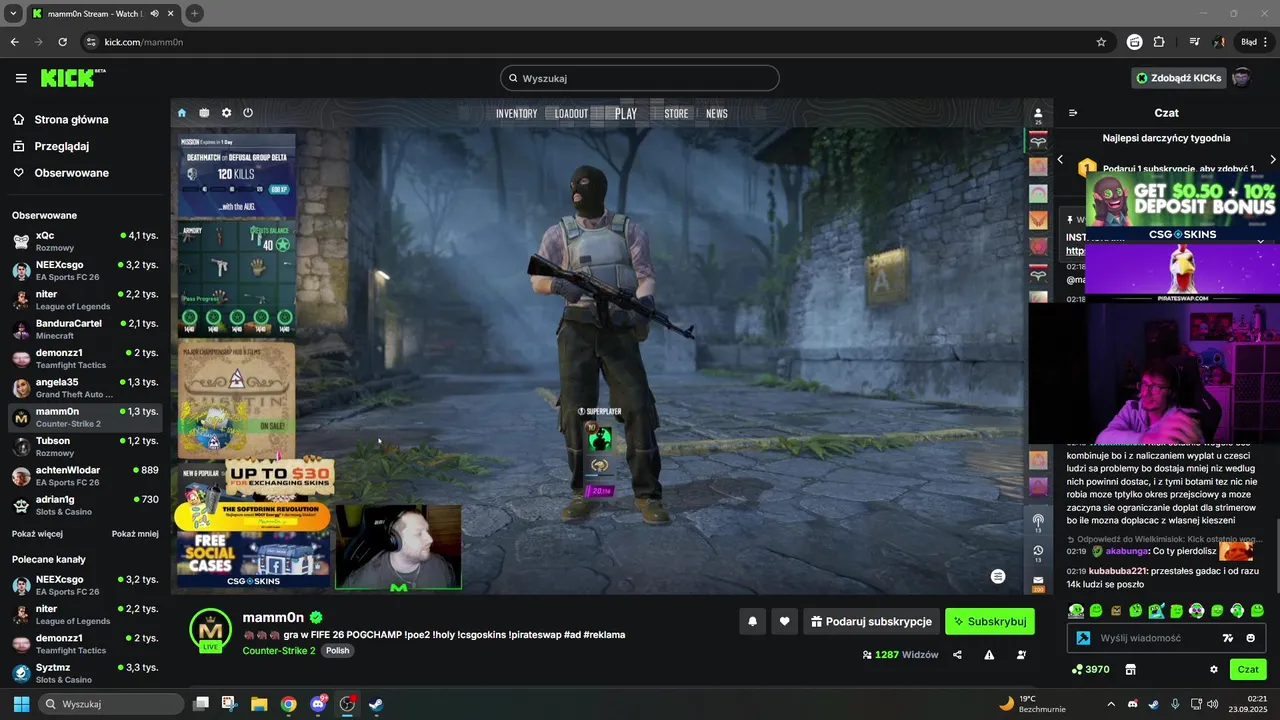Collapse chat panel arrow icon
Screen dimensions: 1280x720
pos(1073,113)
